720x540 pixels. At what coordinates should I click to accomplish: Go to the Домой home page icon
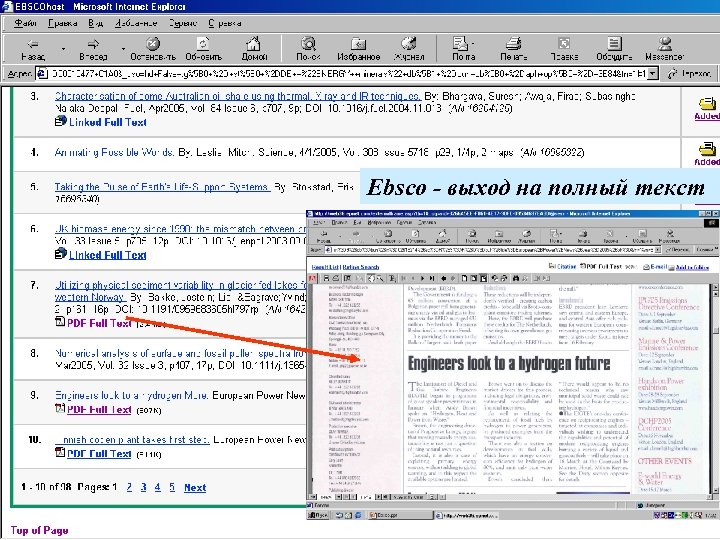(x=253, y=44)
